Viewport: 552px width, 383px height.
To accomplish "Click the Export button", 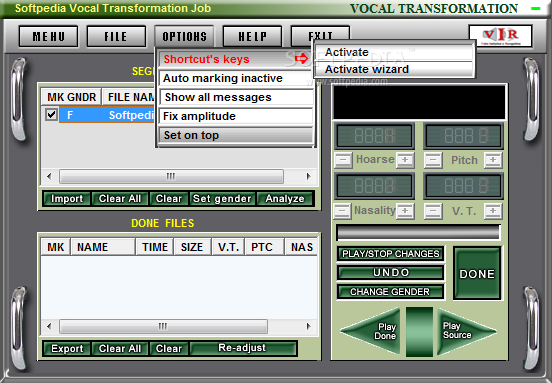I will click(67, 349).
